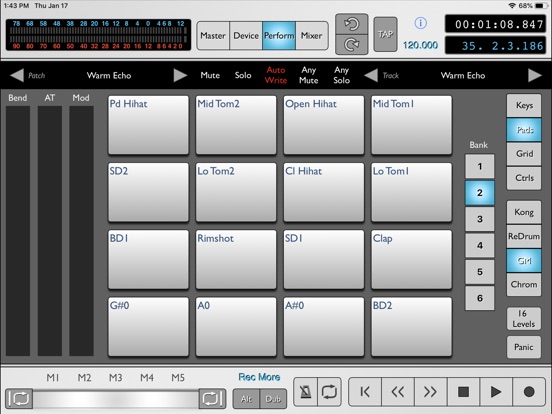Image resolution: width=552 pixels, height=414 pixels.
Task: Select next track using right arrow
Action: [535, 75]
